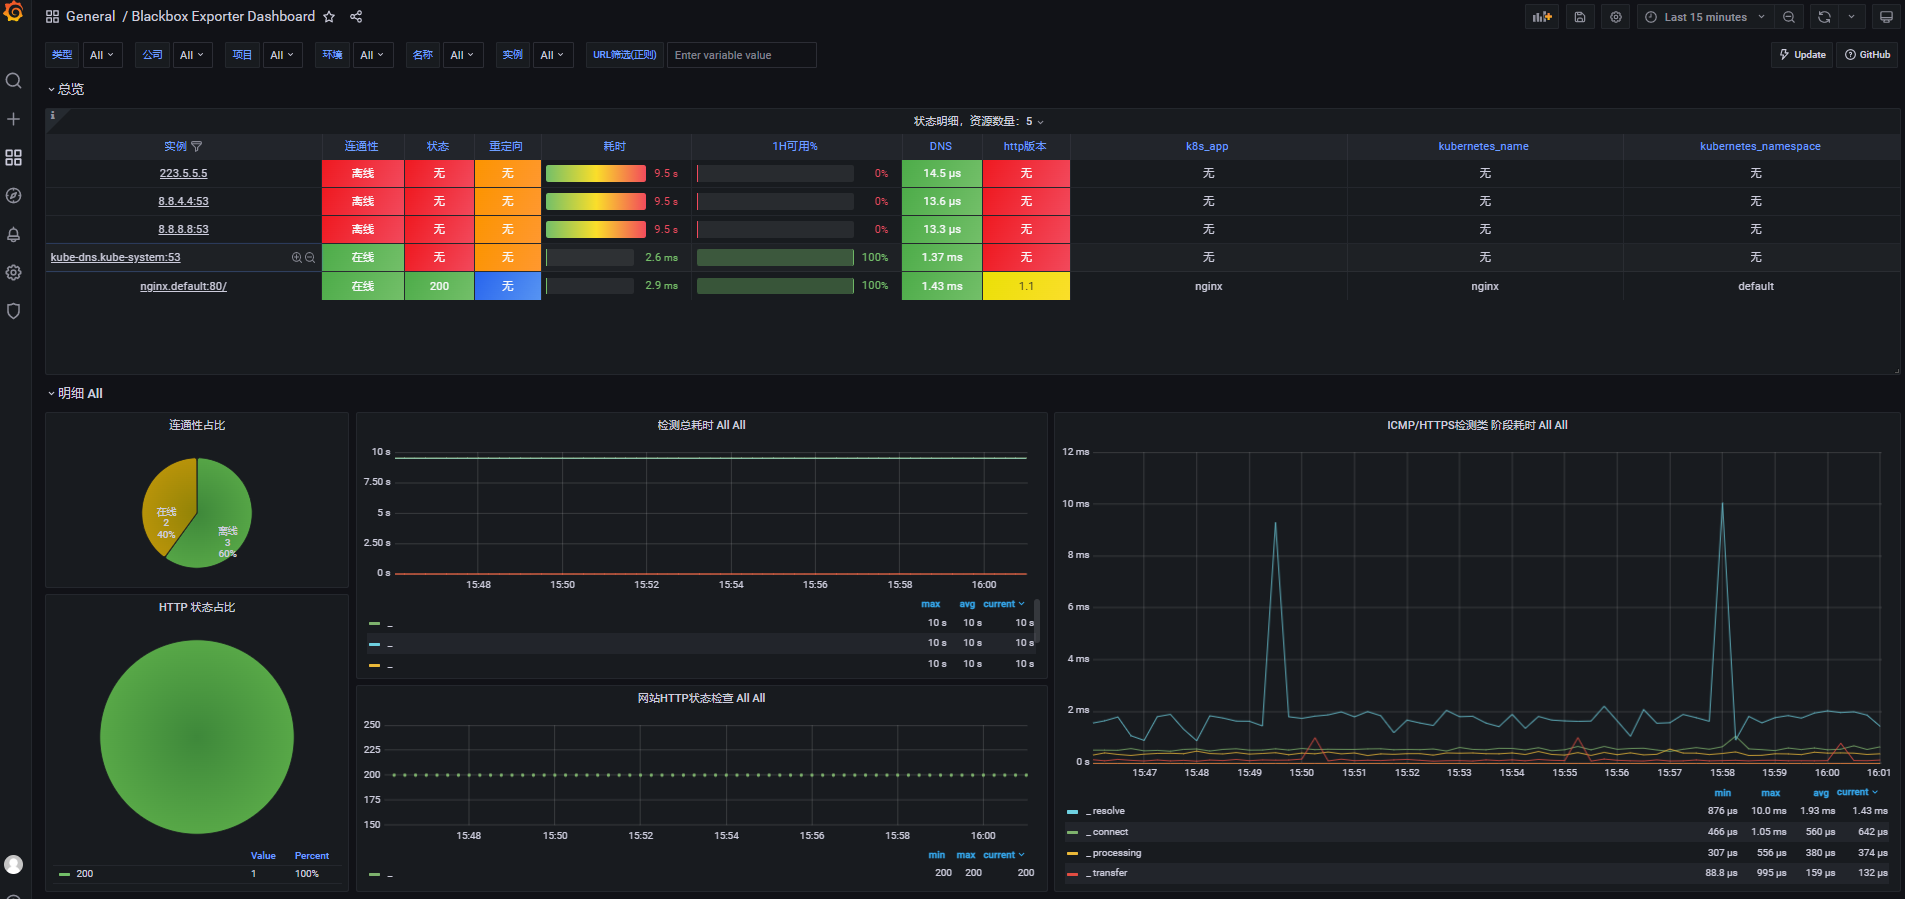Image resolution: width=1905 pixels, height=899 pixels.
Task: Sort table by 状态 column header
Action: [438, 146]
